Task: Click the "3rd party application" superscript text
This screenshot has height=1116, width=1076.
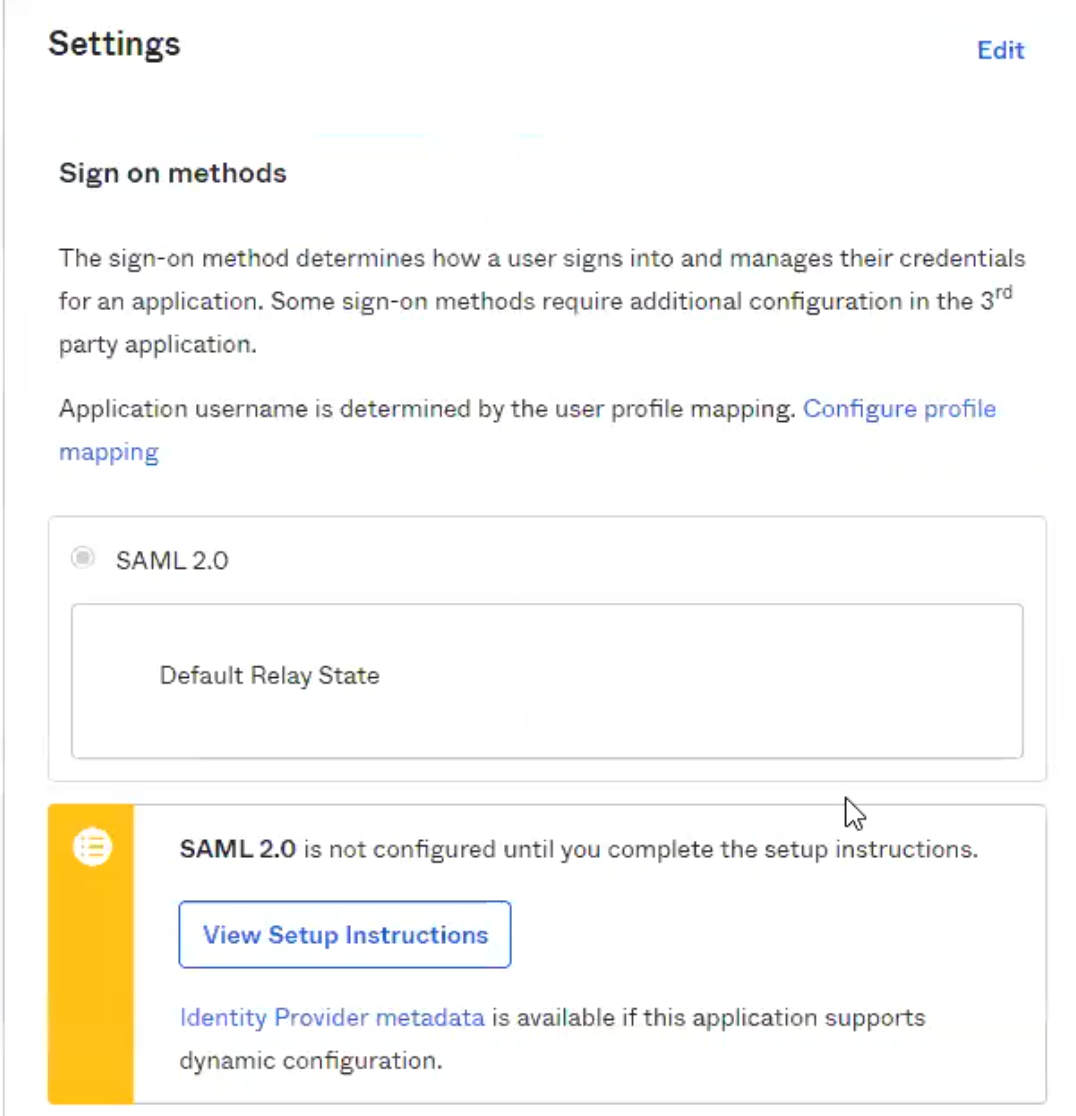Action: click(x=1003, y=293)
